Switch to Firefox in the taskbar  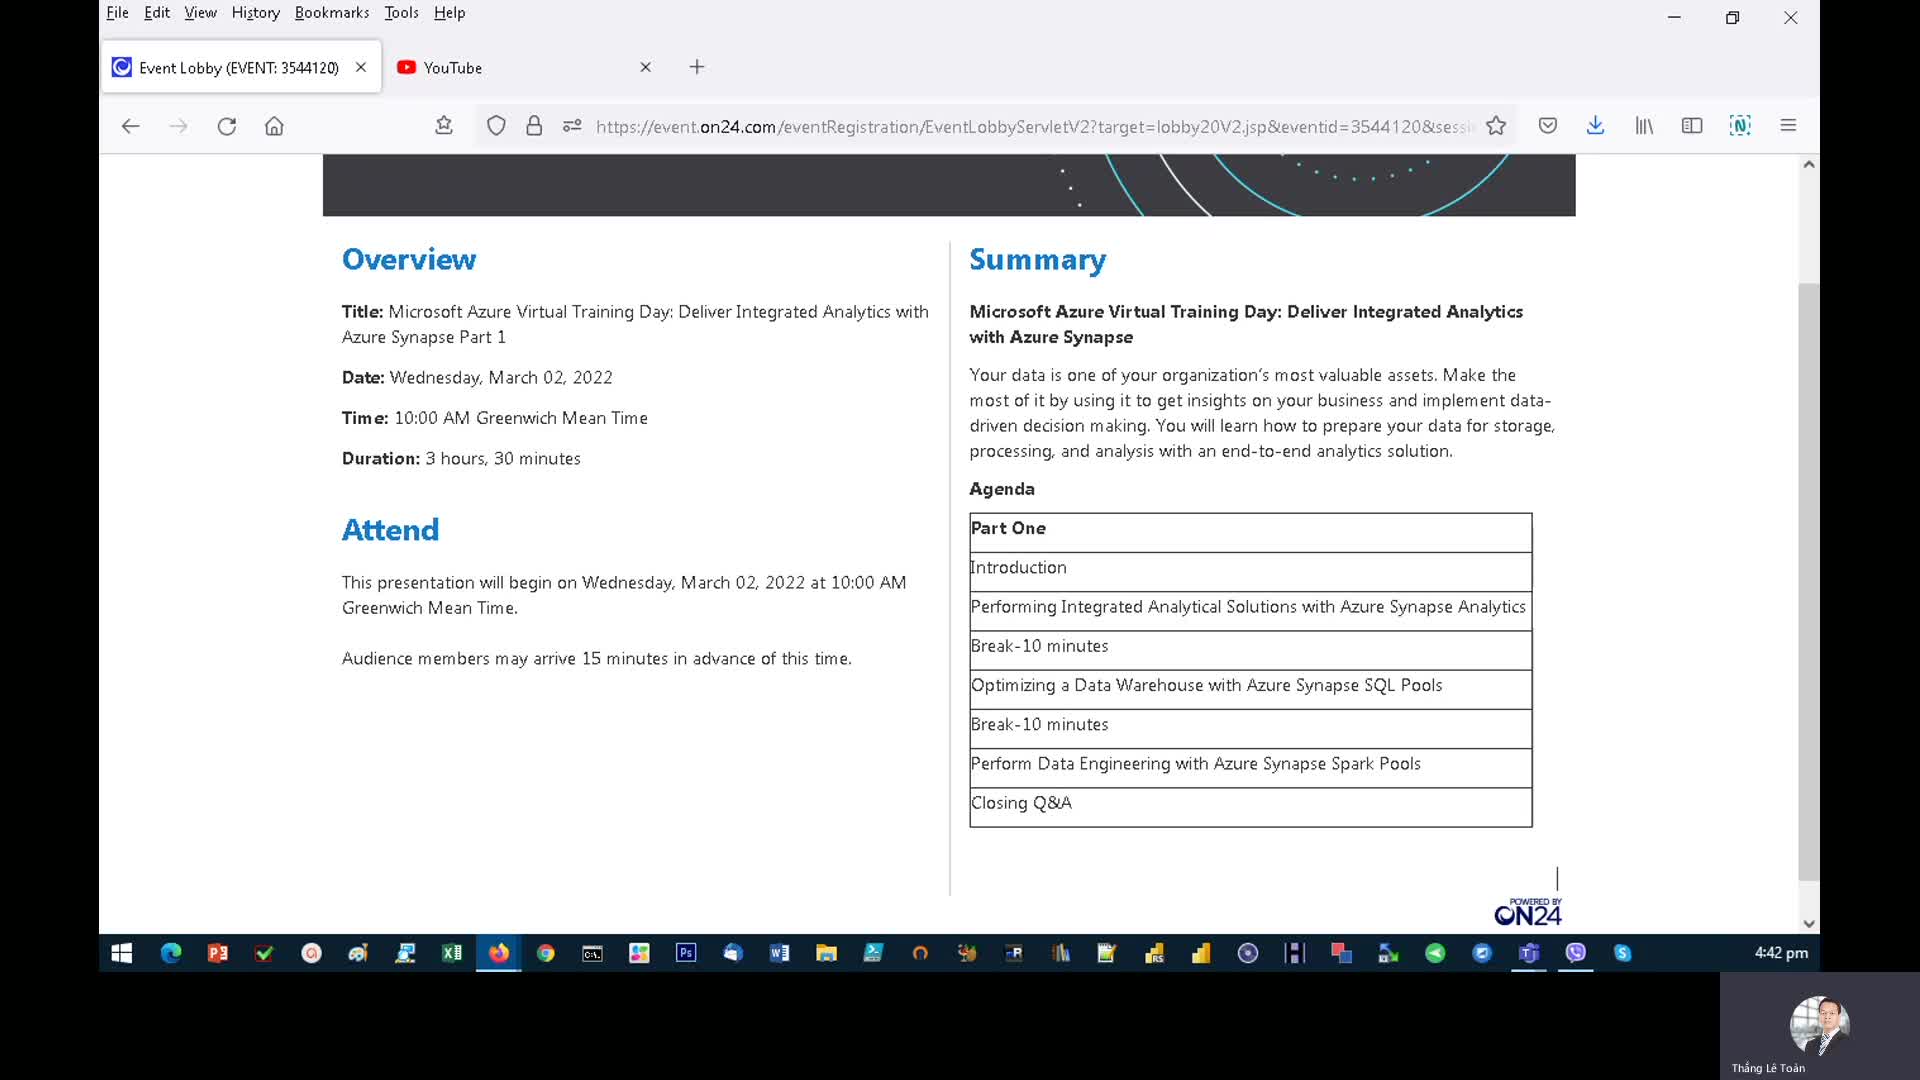coord(498,953)
